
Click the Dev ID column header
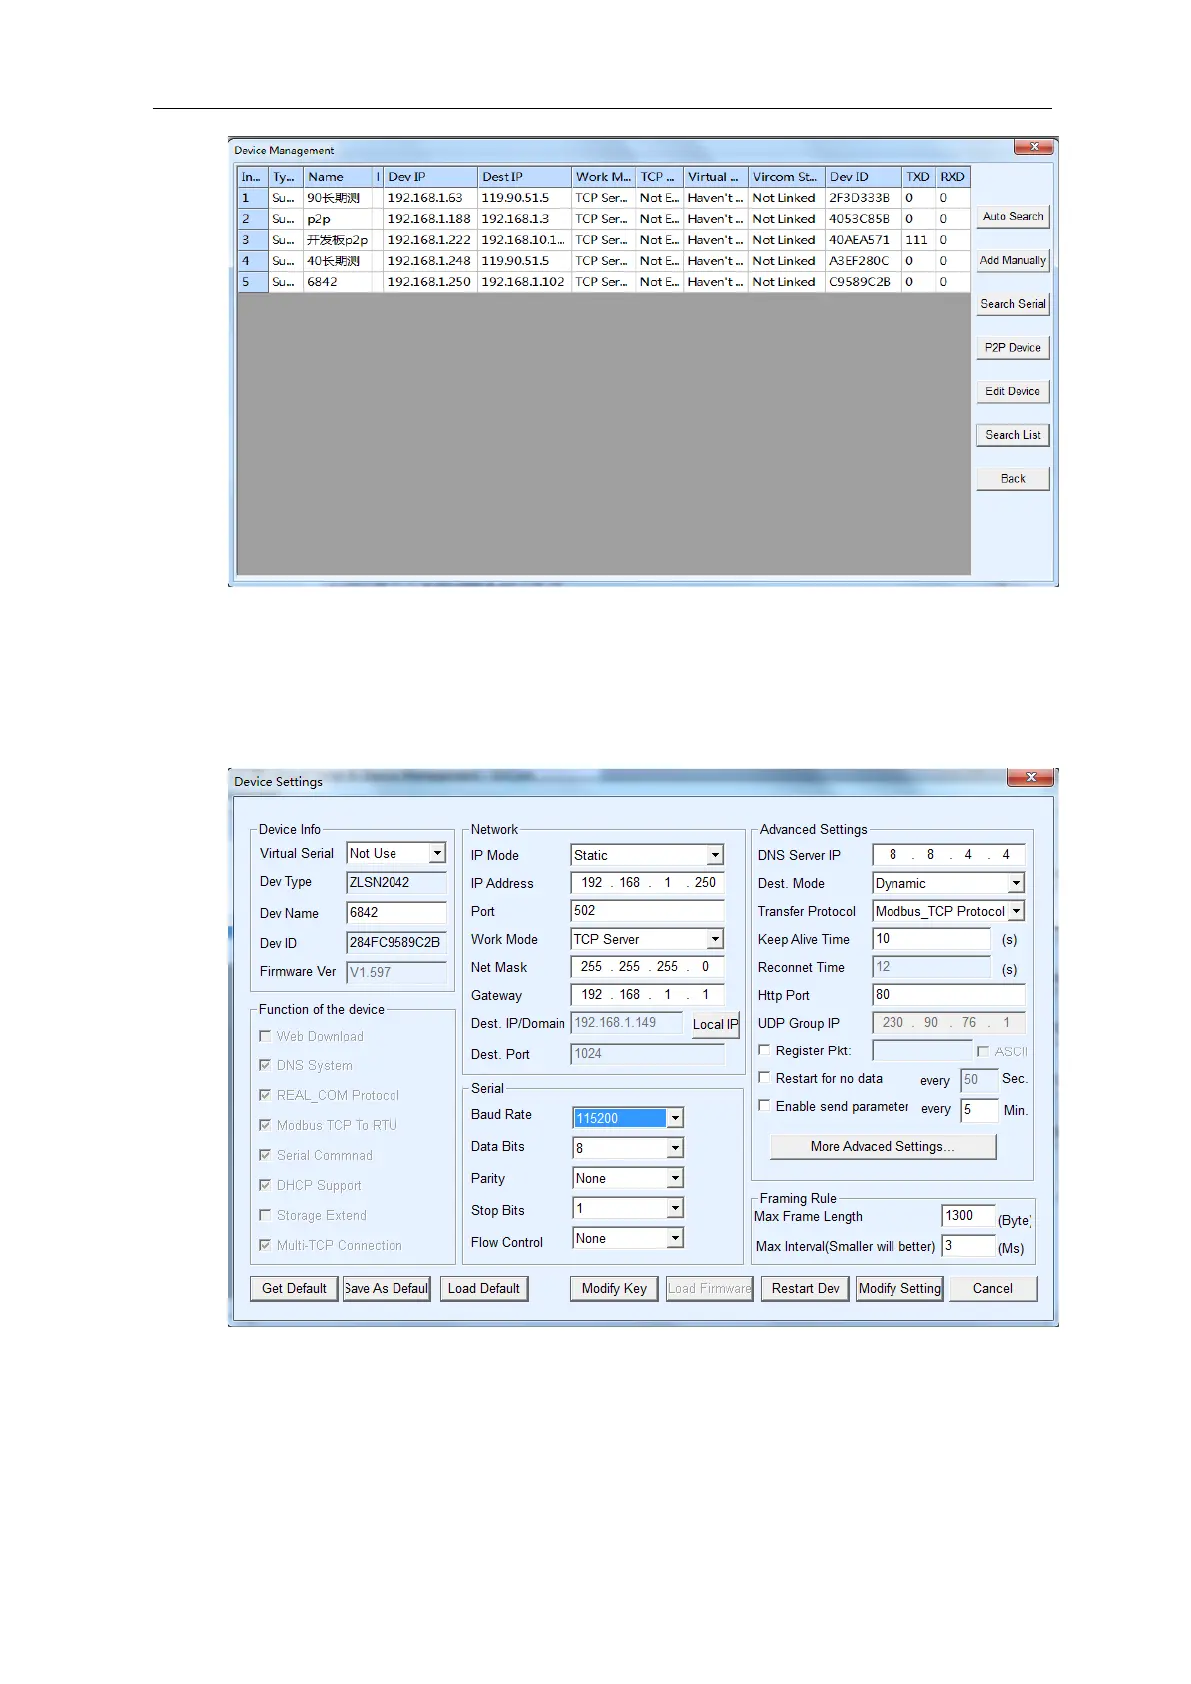point(863,177)
